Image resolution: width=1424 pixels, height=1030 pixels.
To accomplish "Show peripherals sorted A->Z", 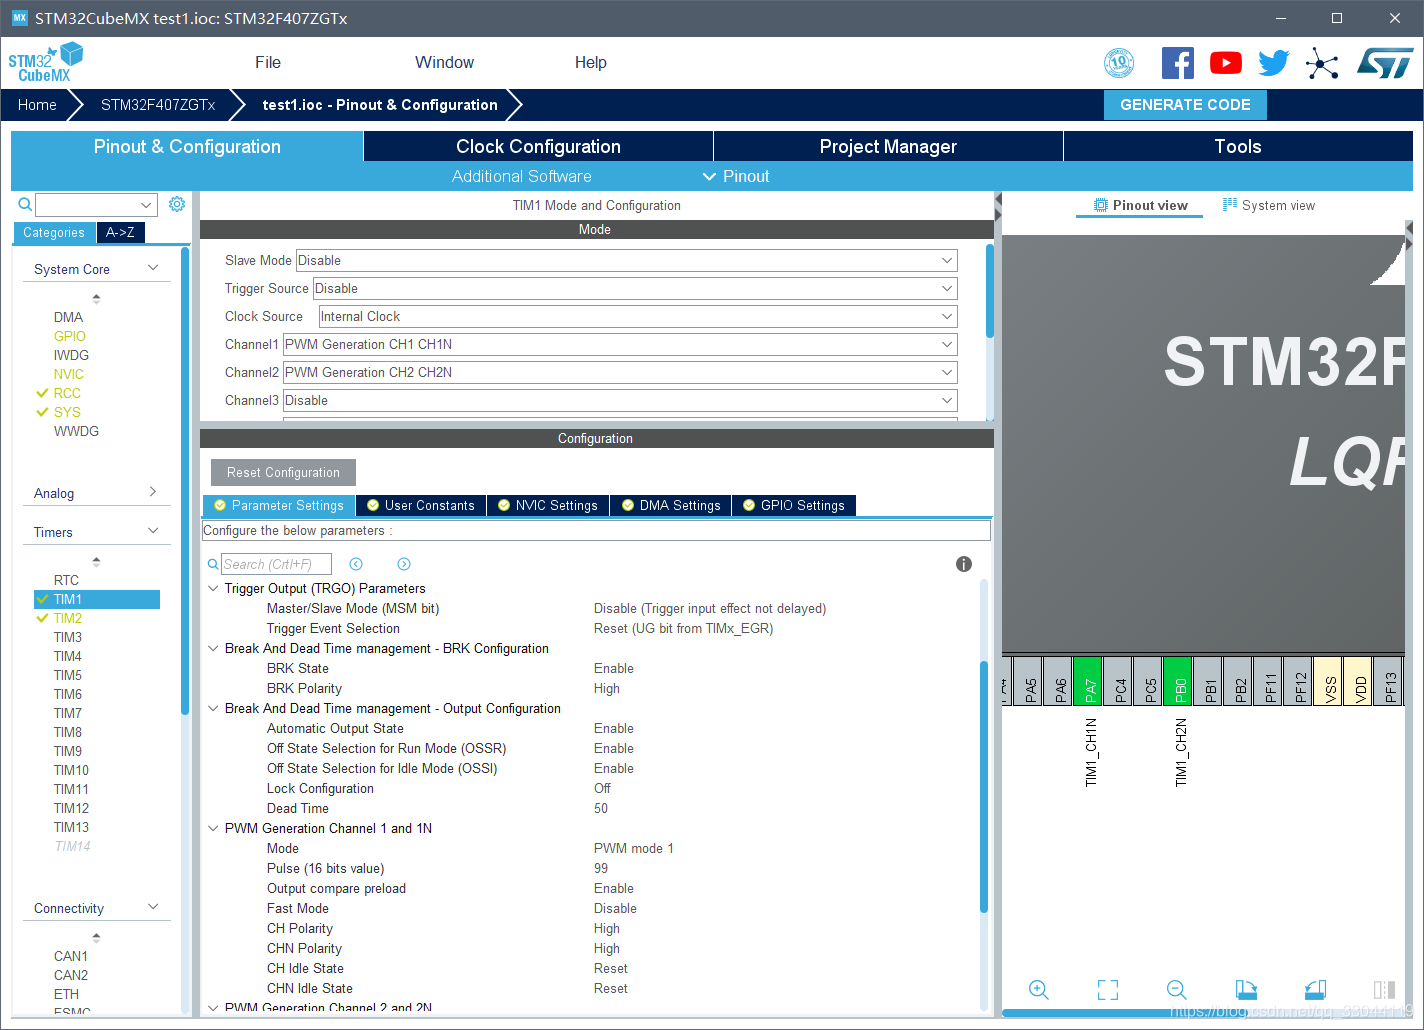I will click(121, 232).
